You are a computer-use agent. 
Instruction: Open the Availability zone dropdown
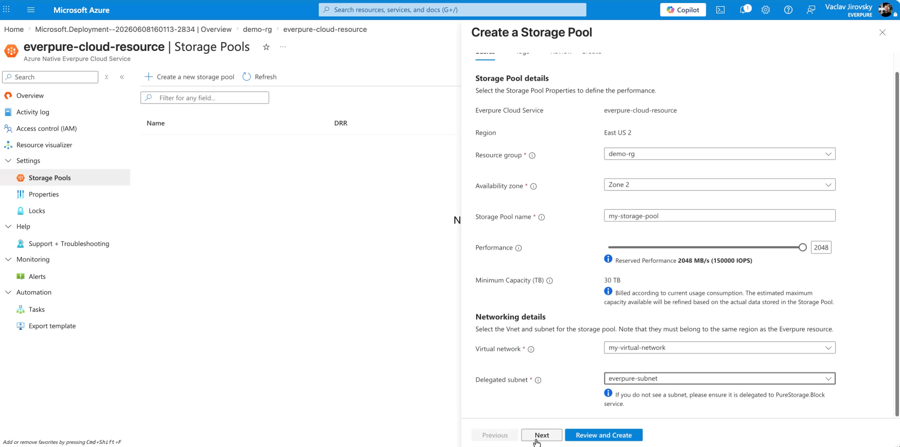[720, 185]
